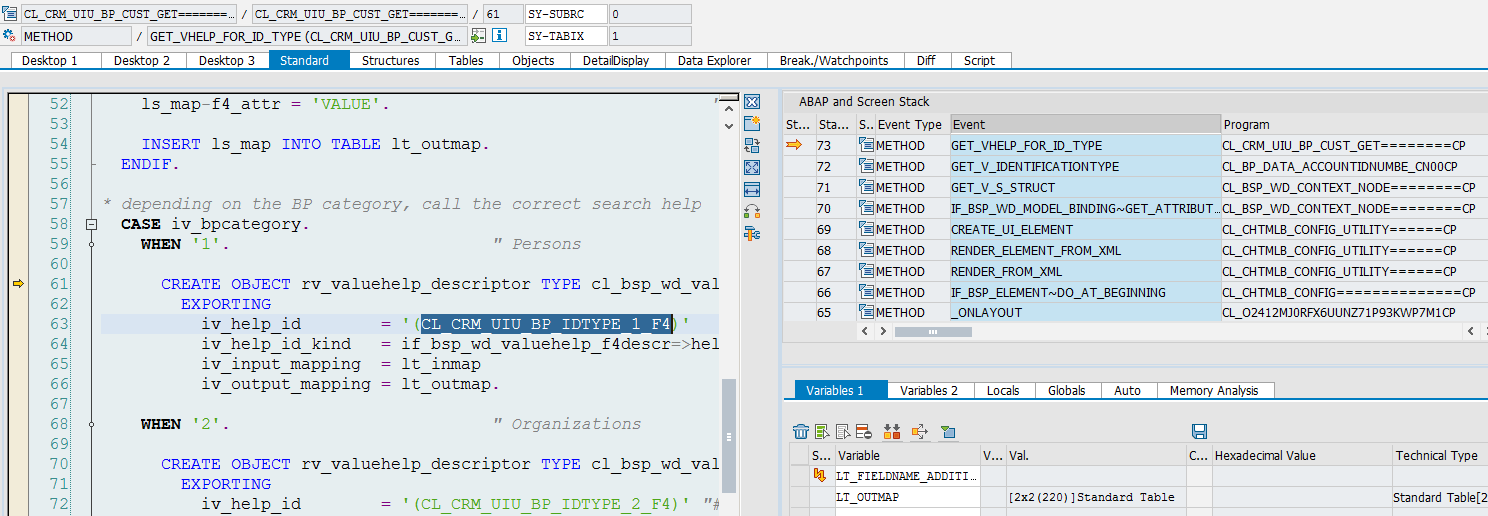Open the Diff tab

[926, 60]
